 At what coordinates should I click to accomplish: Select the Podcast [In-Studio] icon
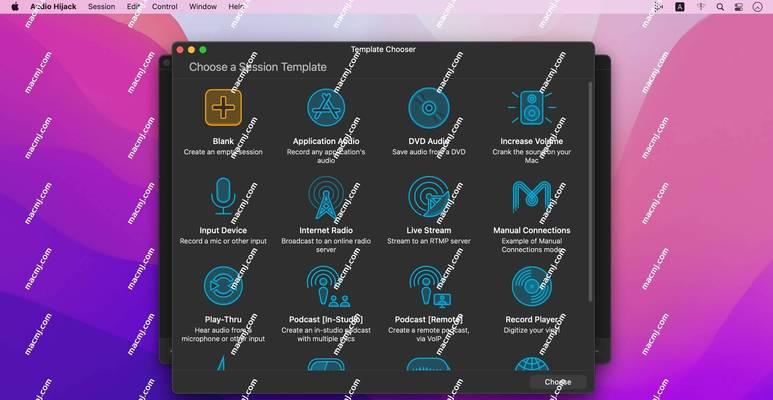328,286
